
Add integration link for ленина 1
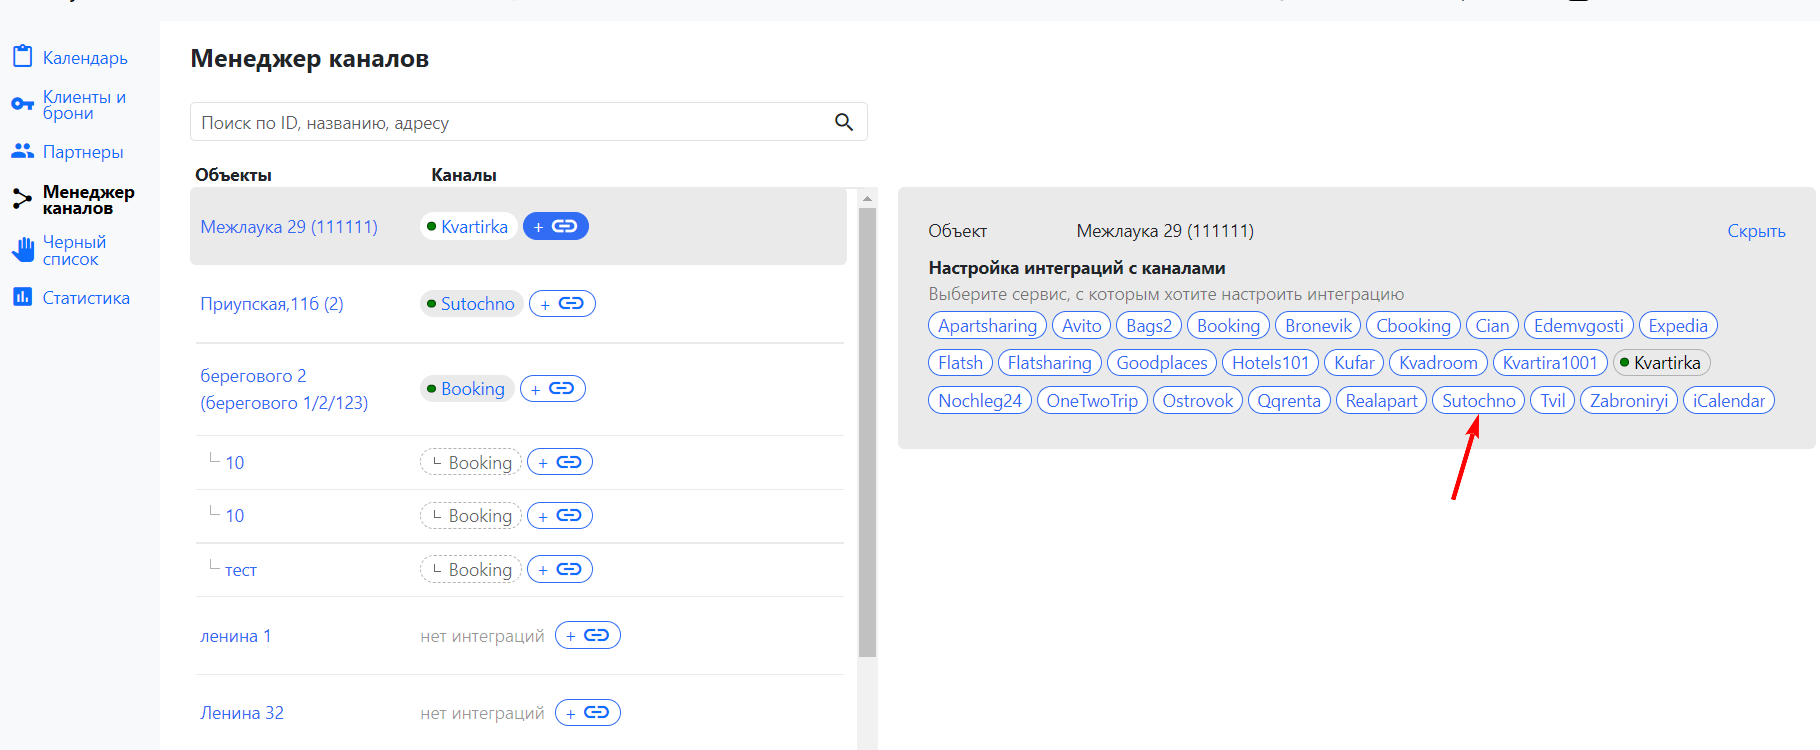(588, 635)
